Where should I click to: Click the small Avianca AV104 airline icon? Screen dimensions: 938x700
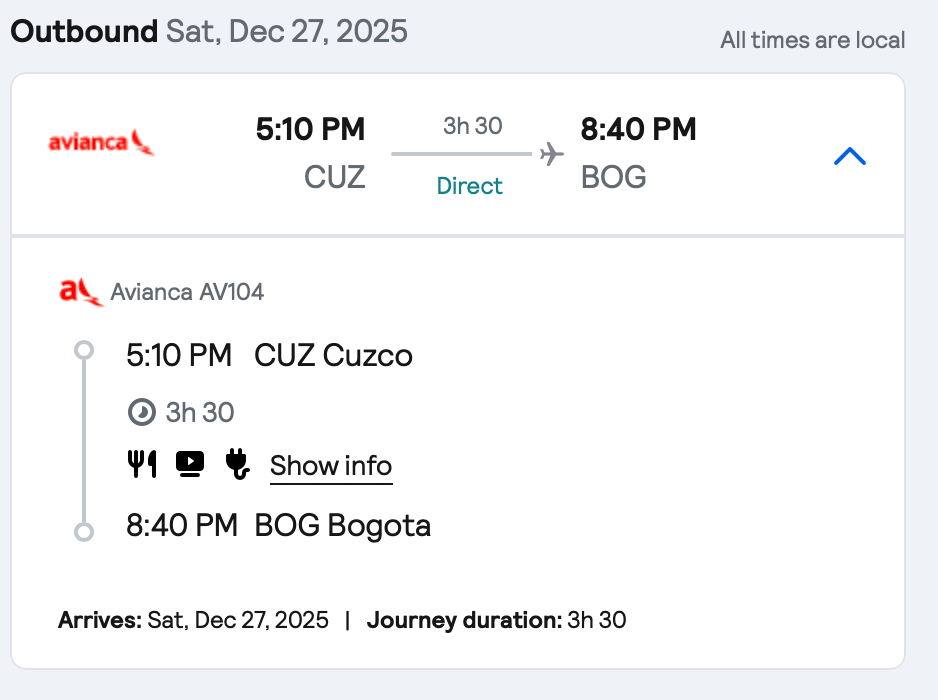81,292
